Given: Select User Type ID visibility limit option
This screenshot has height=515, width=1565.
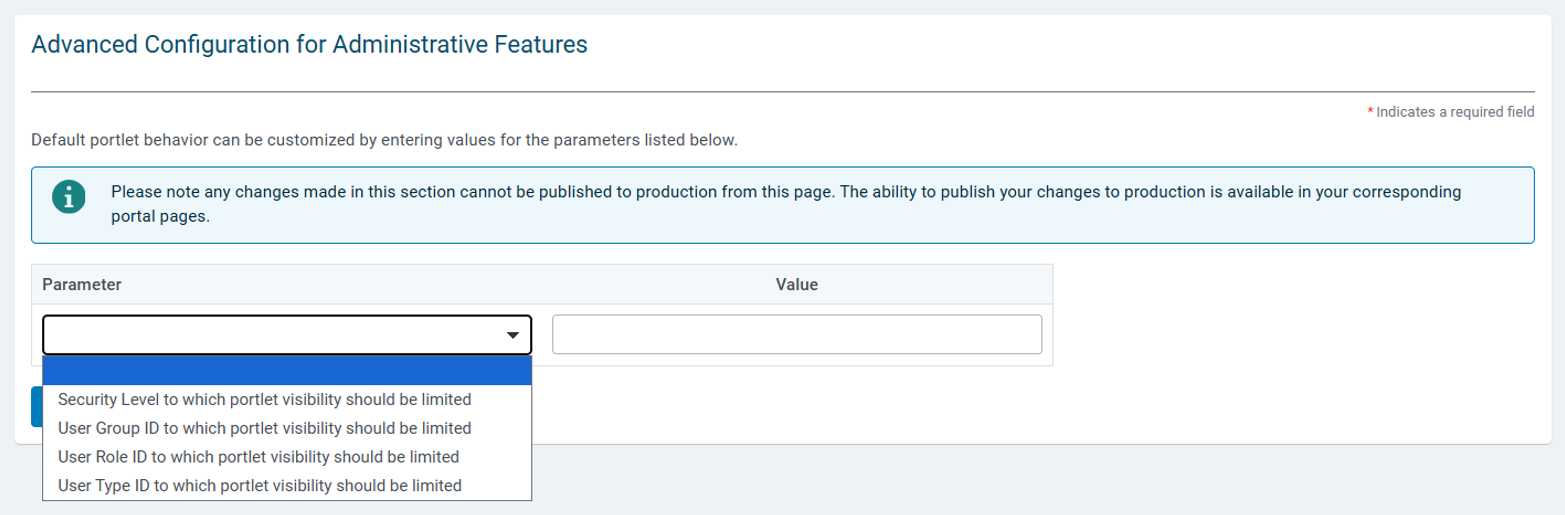Looking at the screenshot, I should click(x=260, y=486).
